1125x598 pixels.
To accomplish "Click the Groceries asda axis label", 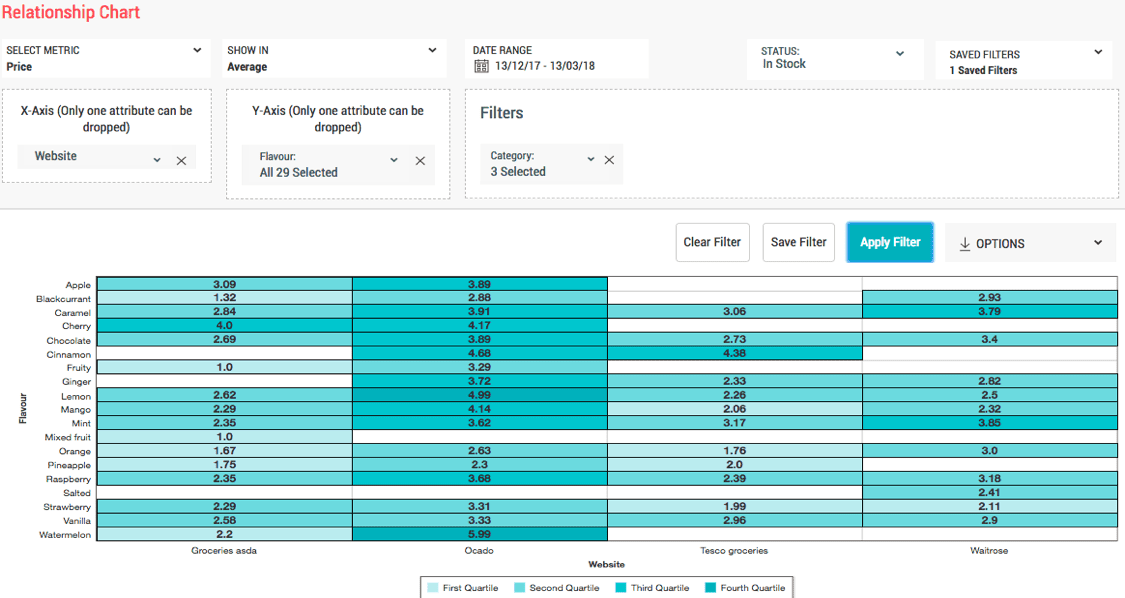I will point(224,551).
